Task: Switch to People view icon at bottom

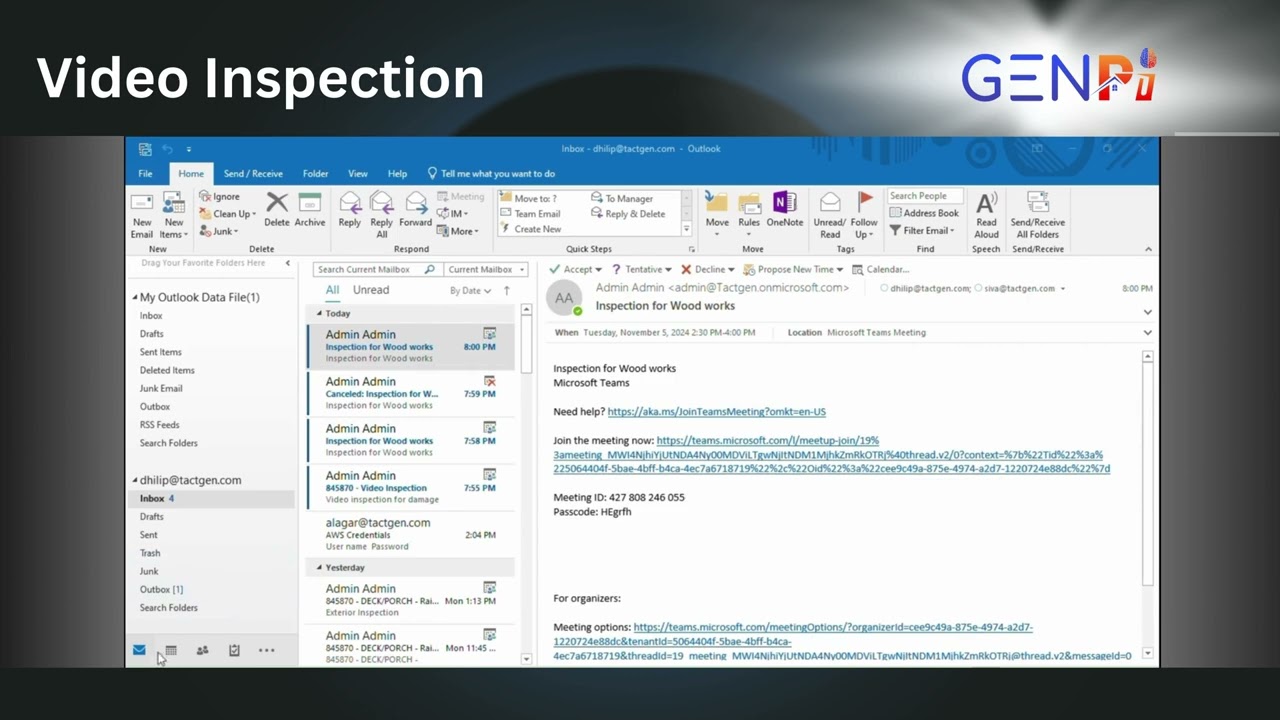Action: [202, 650]
